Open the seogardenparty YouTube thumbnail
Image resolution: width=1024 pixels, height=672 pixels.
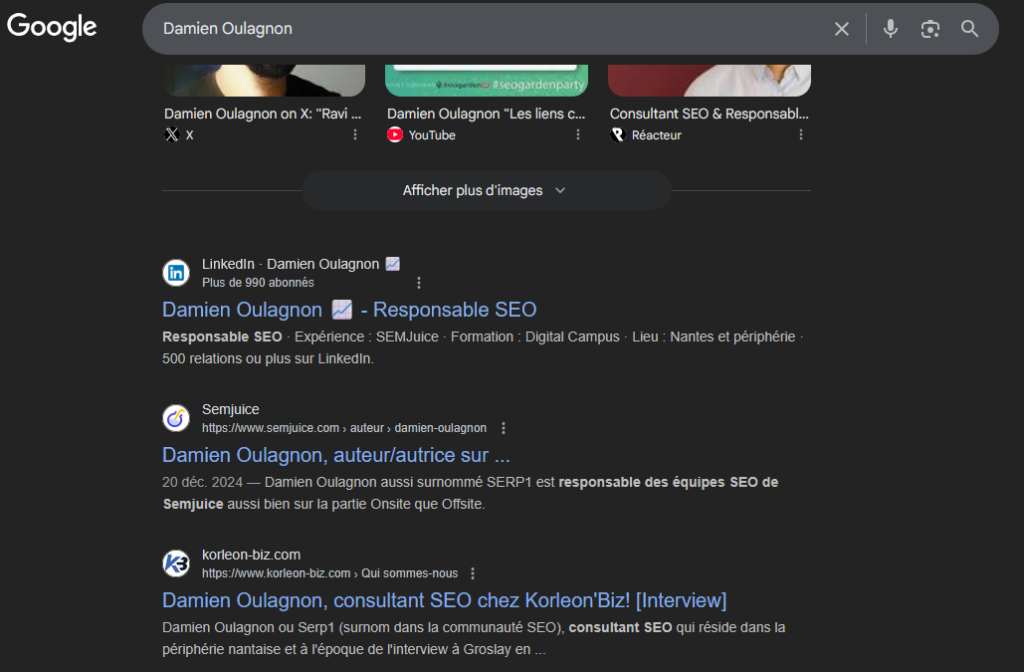[x=487, y=80]
